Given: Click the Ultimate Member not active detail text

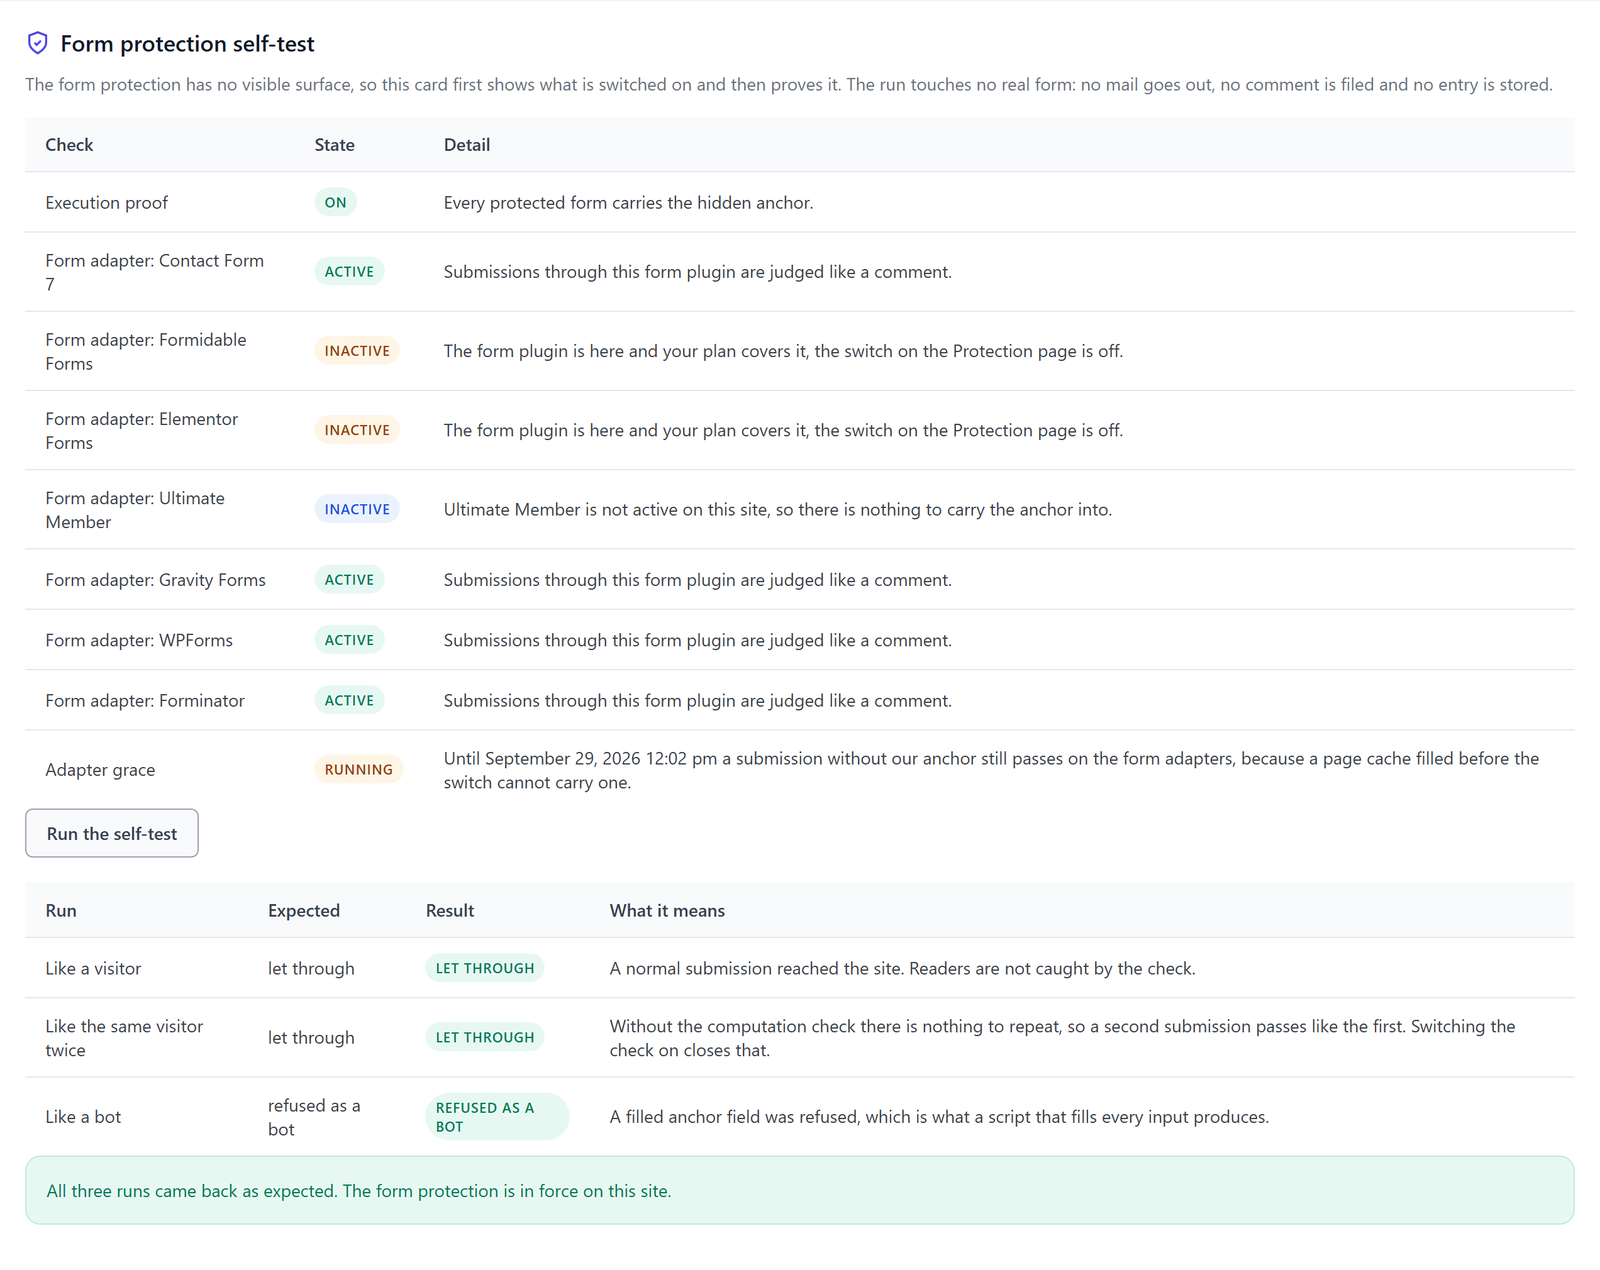Looking at the screenshot, I should tap(778, 509).
